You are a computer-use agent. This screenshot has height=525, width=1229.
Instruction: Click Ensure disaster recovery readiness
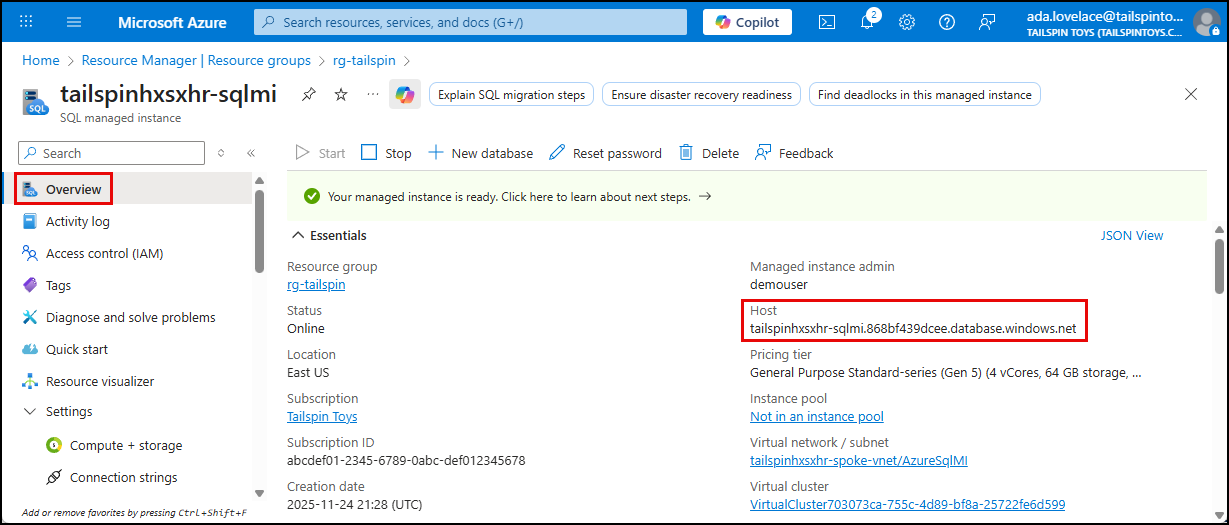click(702, 95)
